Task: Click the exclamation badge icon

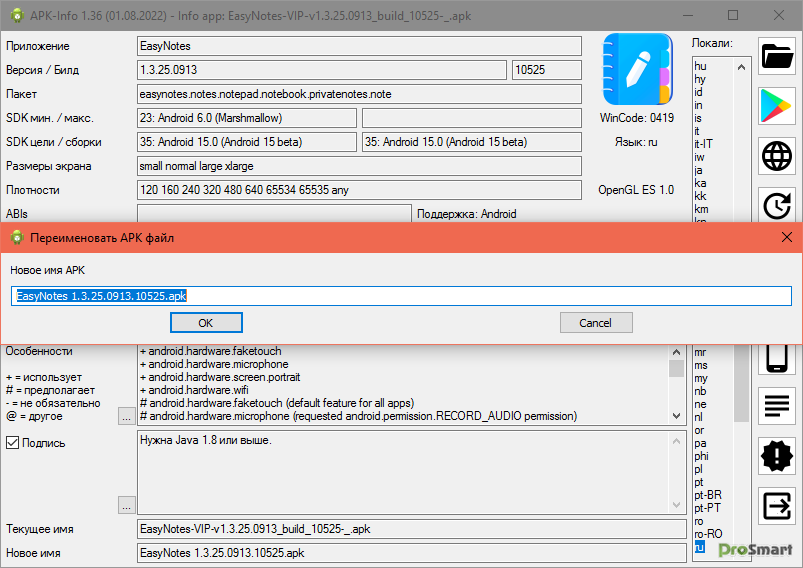Action: [777, 456]
